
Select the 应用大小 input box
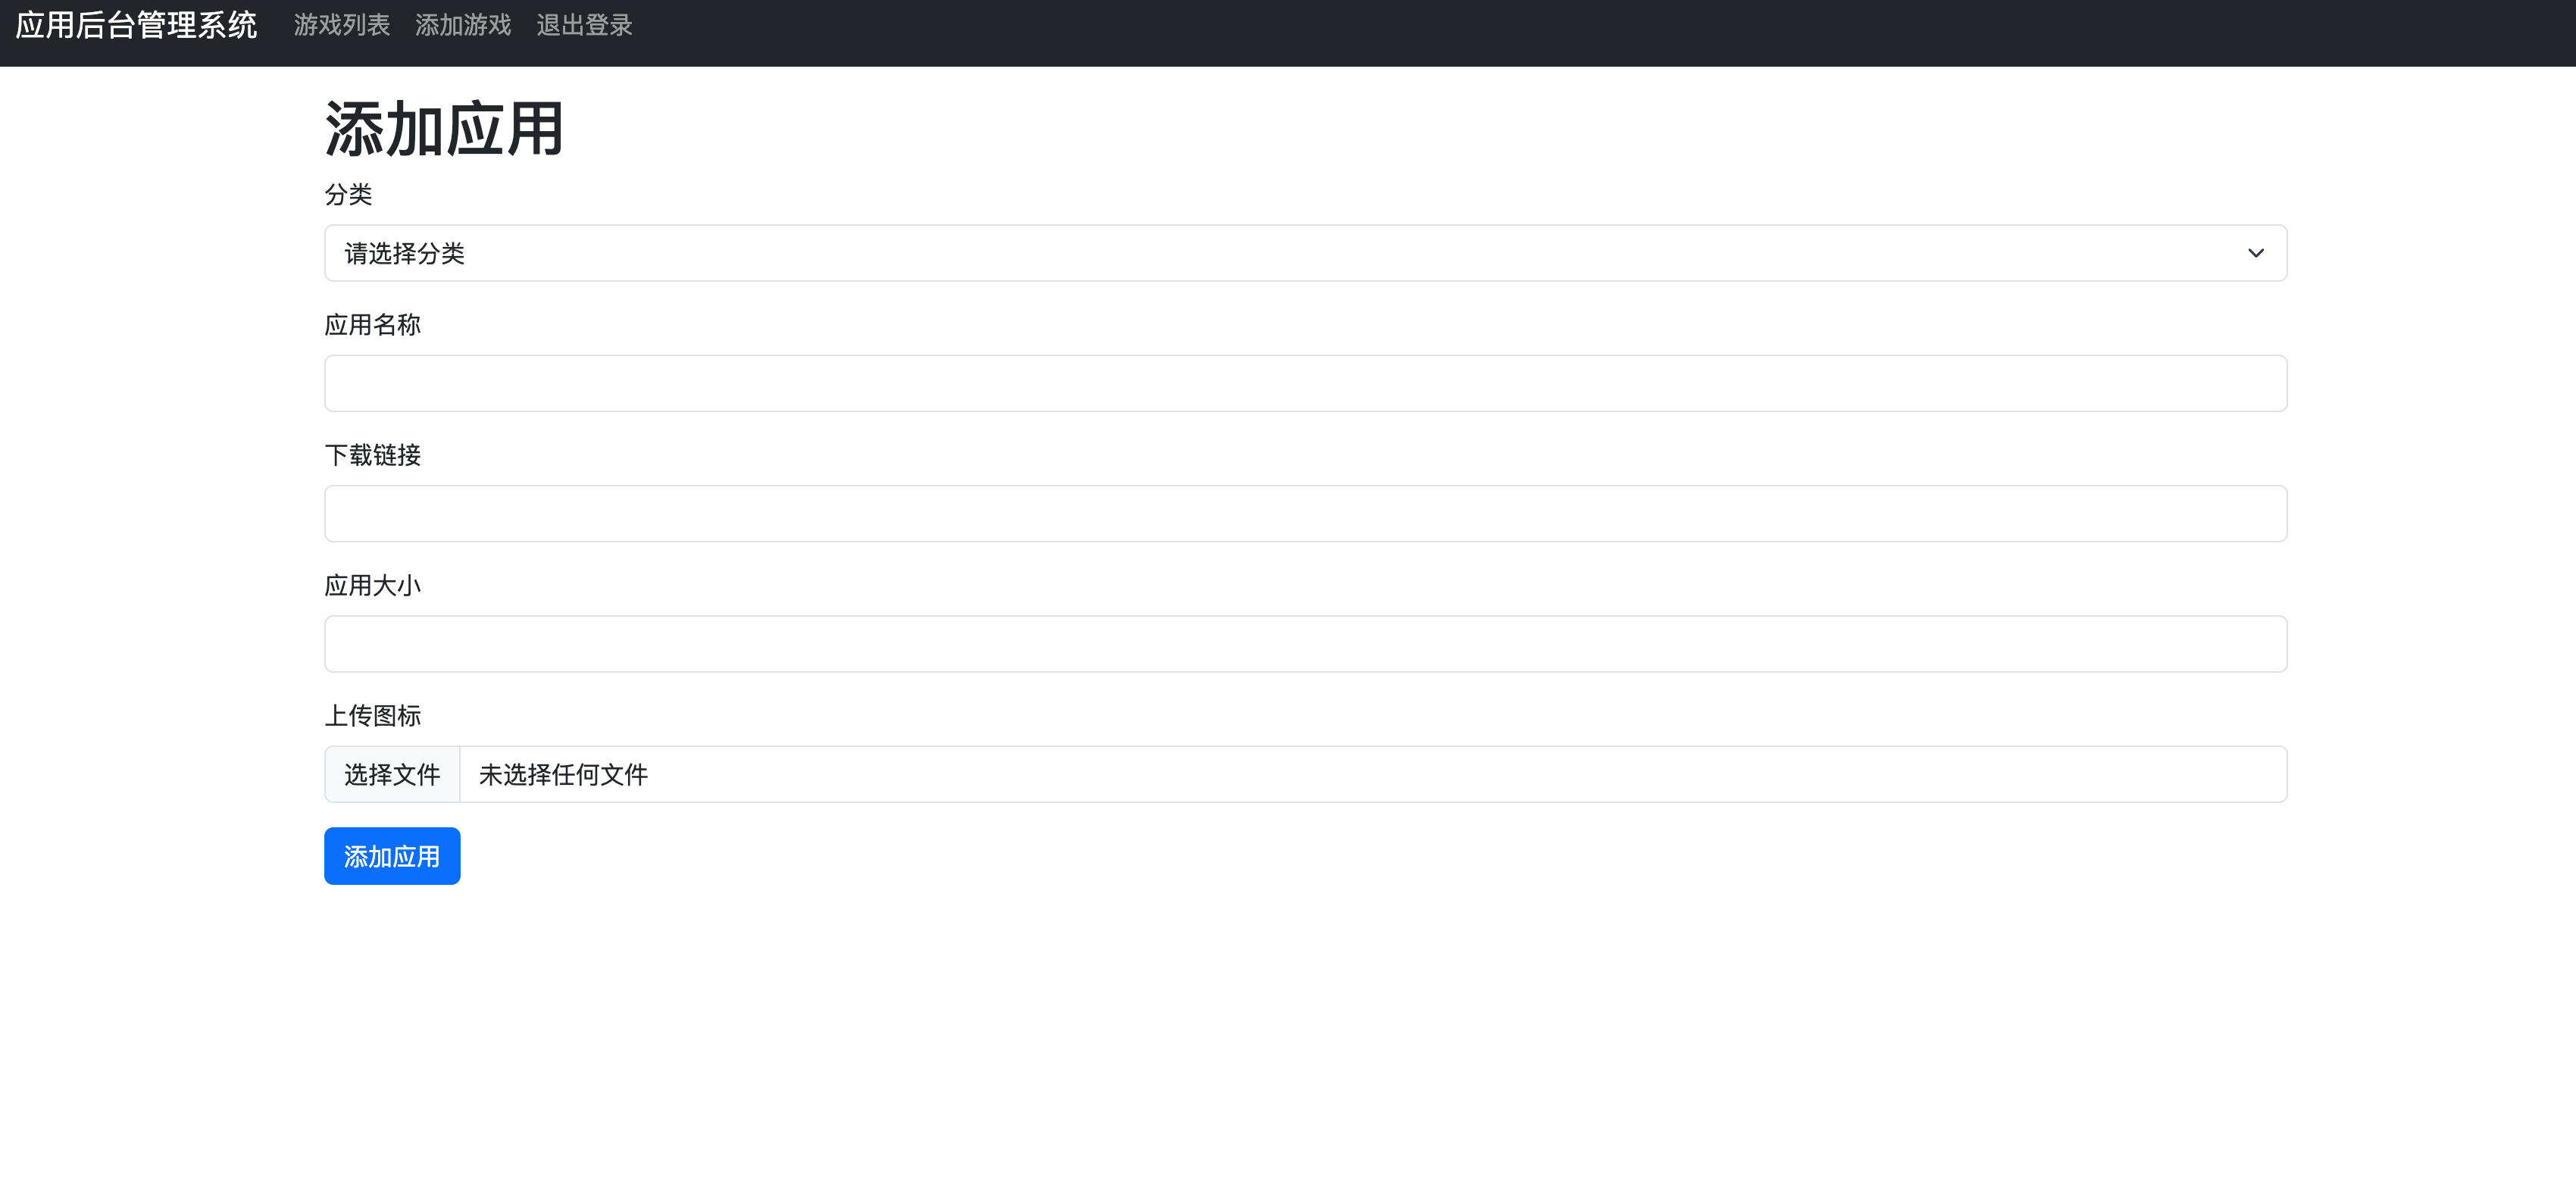tap(1305, 644)
